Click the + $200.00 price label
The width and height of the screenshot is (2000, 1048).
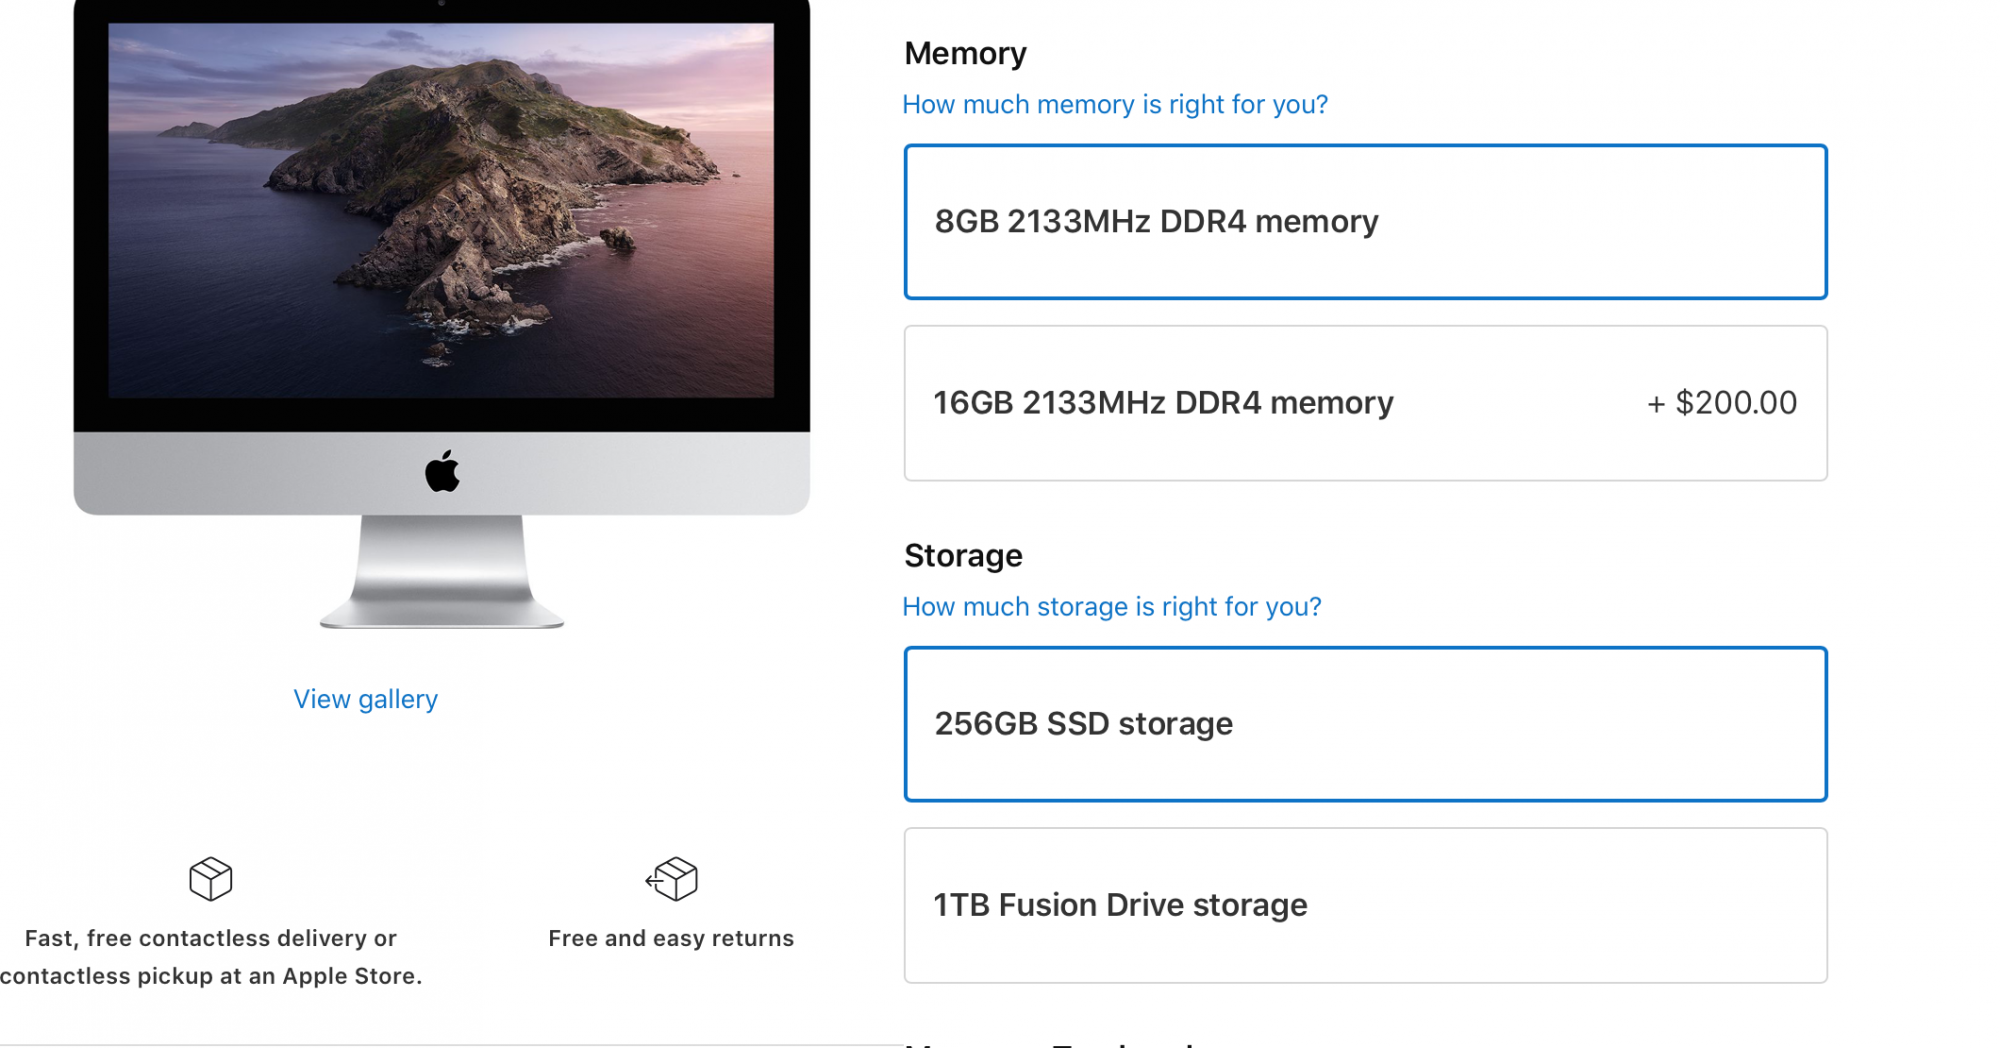(1721, 403)
